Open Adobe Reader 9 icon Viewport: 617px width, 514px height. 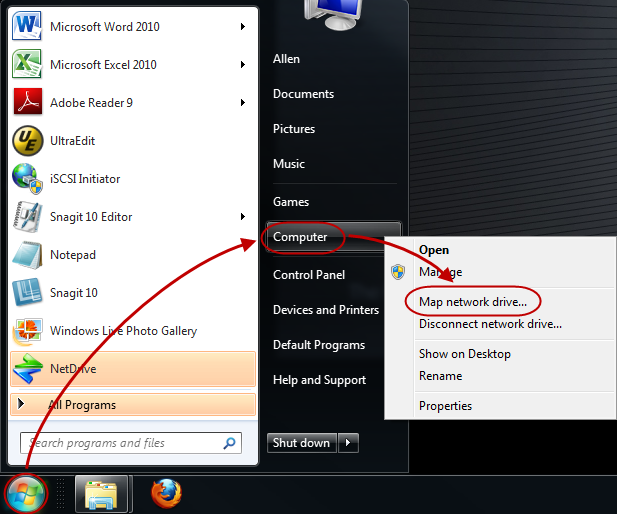[x=28, y=102]
